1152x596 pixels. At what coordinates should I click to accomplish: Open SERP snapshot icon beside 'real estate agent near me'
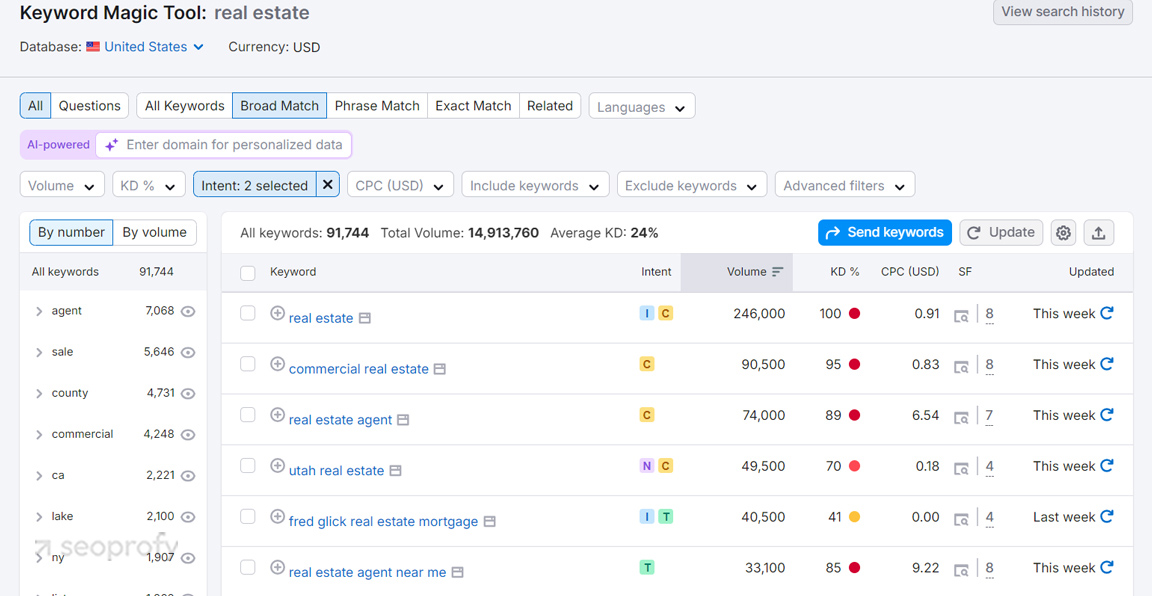pyautogui.click(x=458, y=572)
